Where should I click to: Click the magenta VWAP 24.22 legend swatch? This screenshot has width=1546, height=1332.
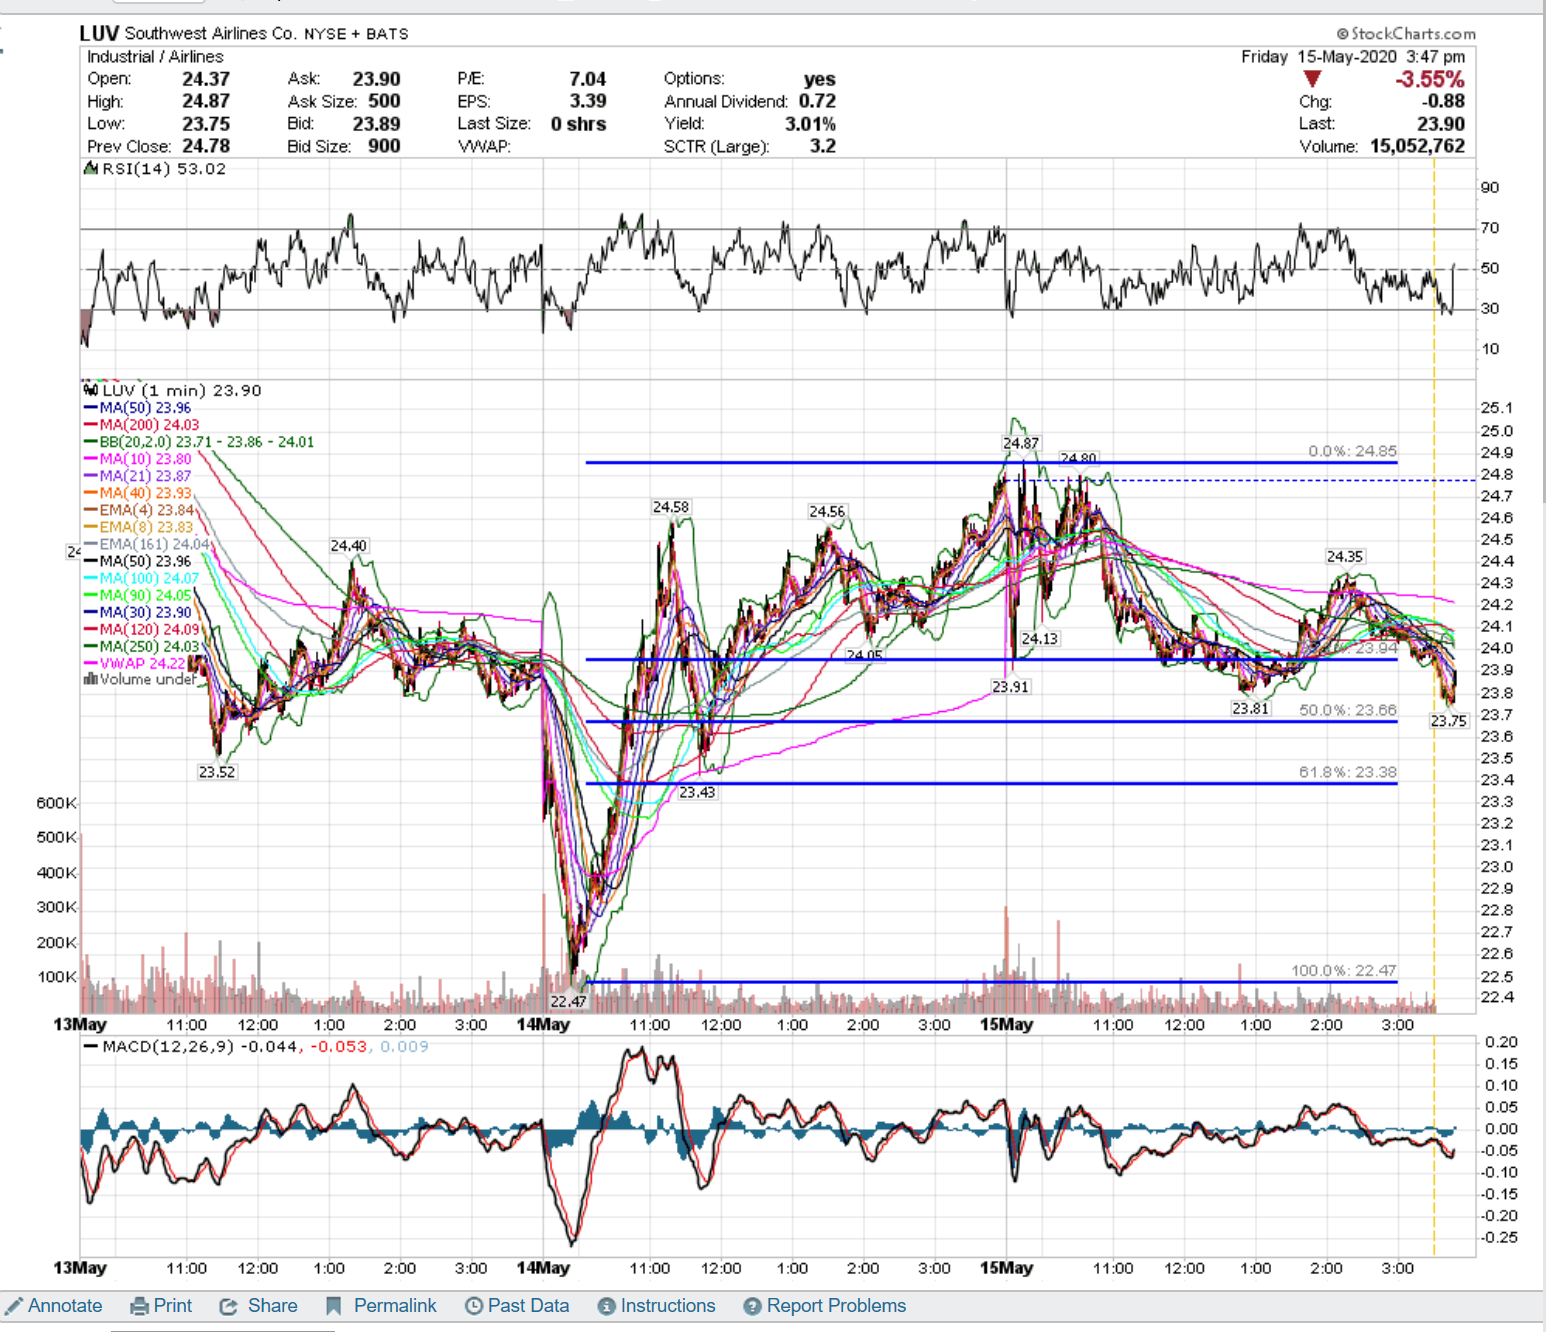pyautogui.click(x=90, y=664)
